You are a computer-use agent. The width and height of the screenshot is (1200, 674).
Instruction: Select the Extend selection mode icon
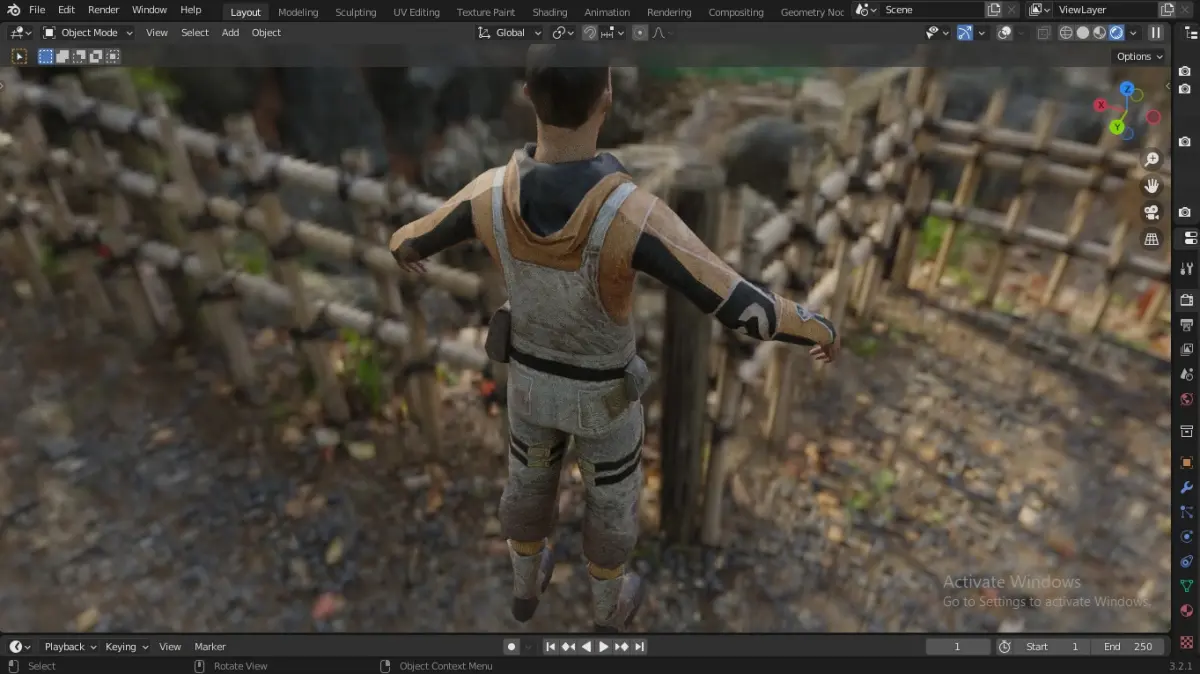(62, 56)
